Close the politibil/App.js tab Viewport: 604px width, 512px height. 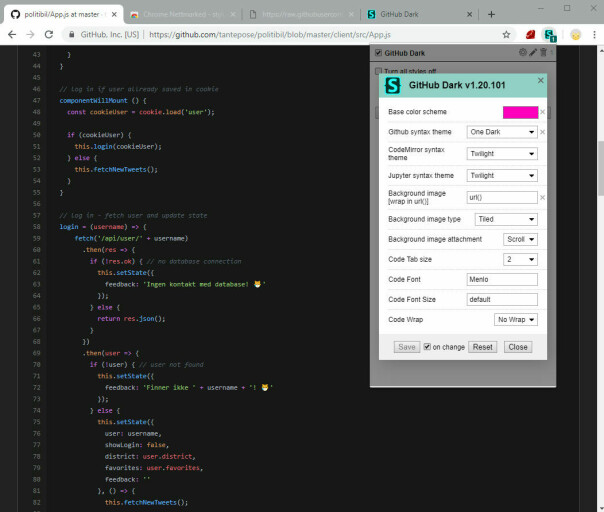point(114,15)
